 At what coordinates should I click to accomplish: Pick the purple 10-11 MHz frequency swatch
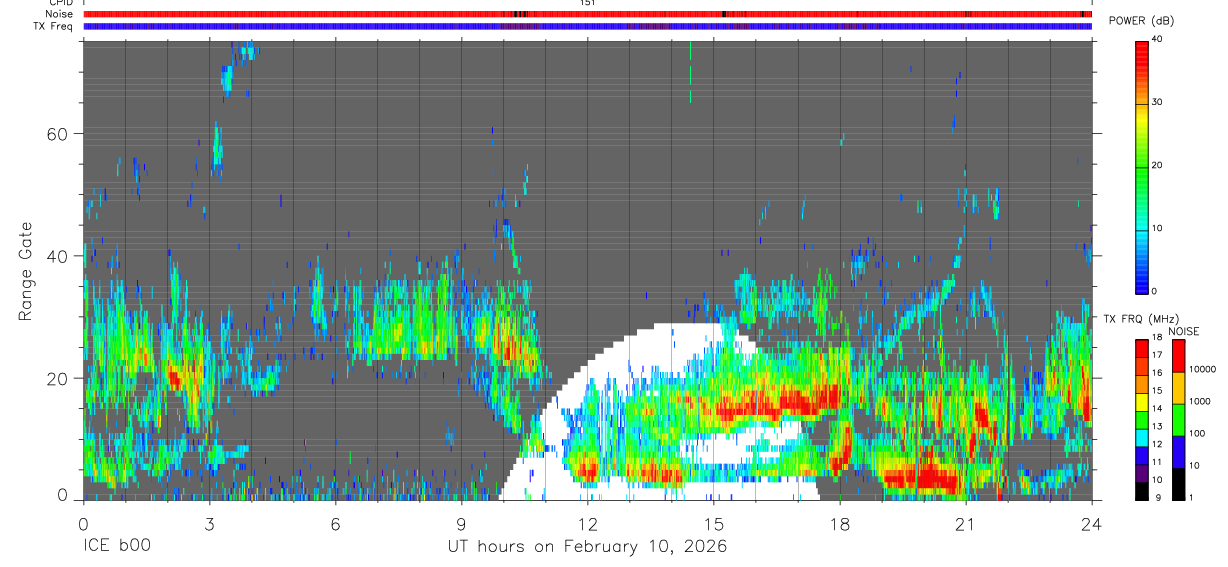click(x=1141, y=473)
